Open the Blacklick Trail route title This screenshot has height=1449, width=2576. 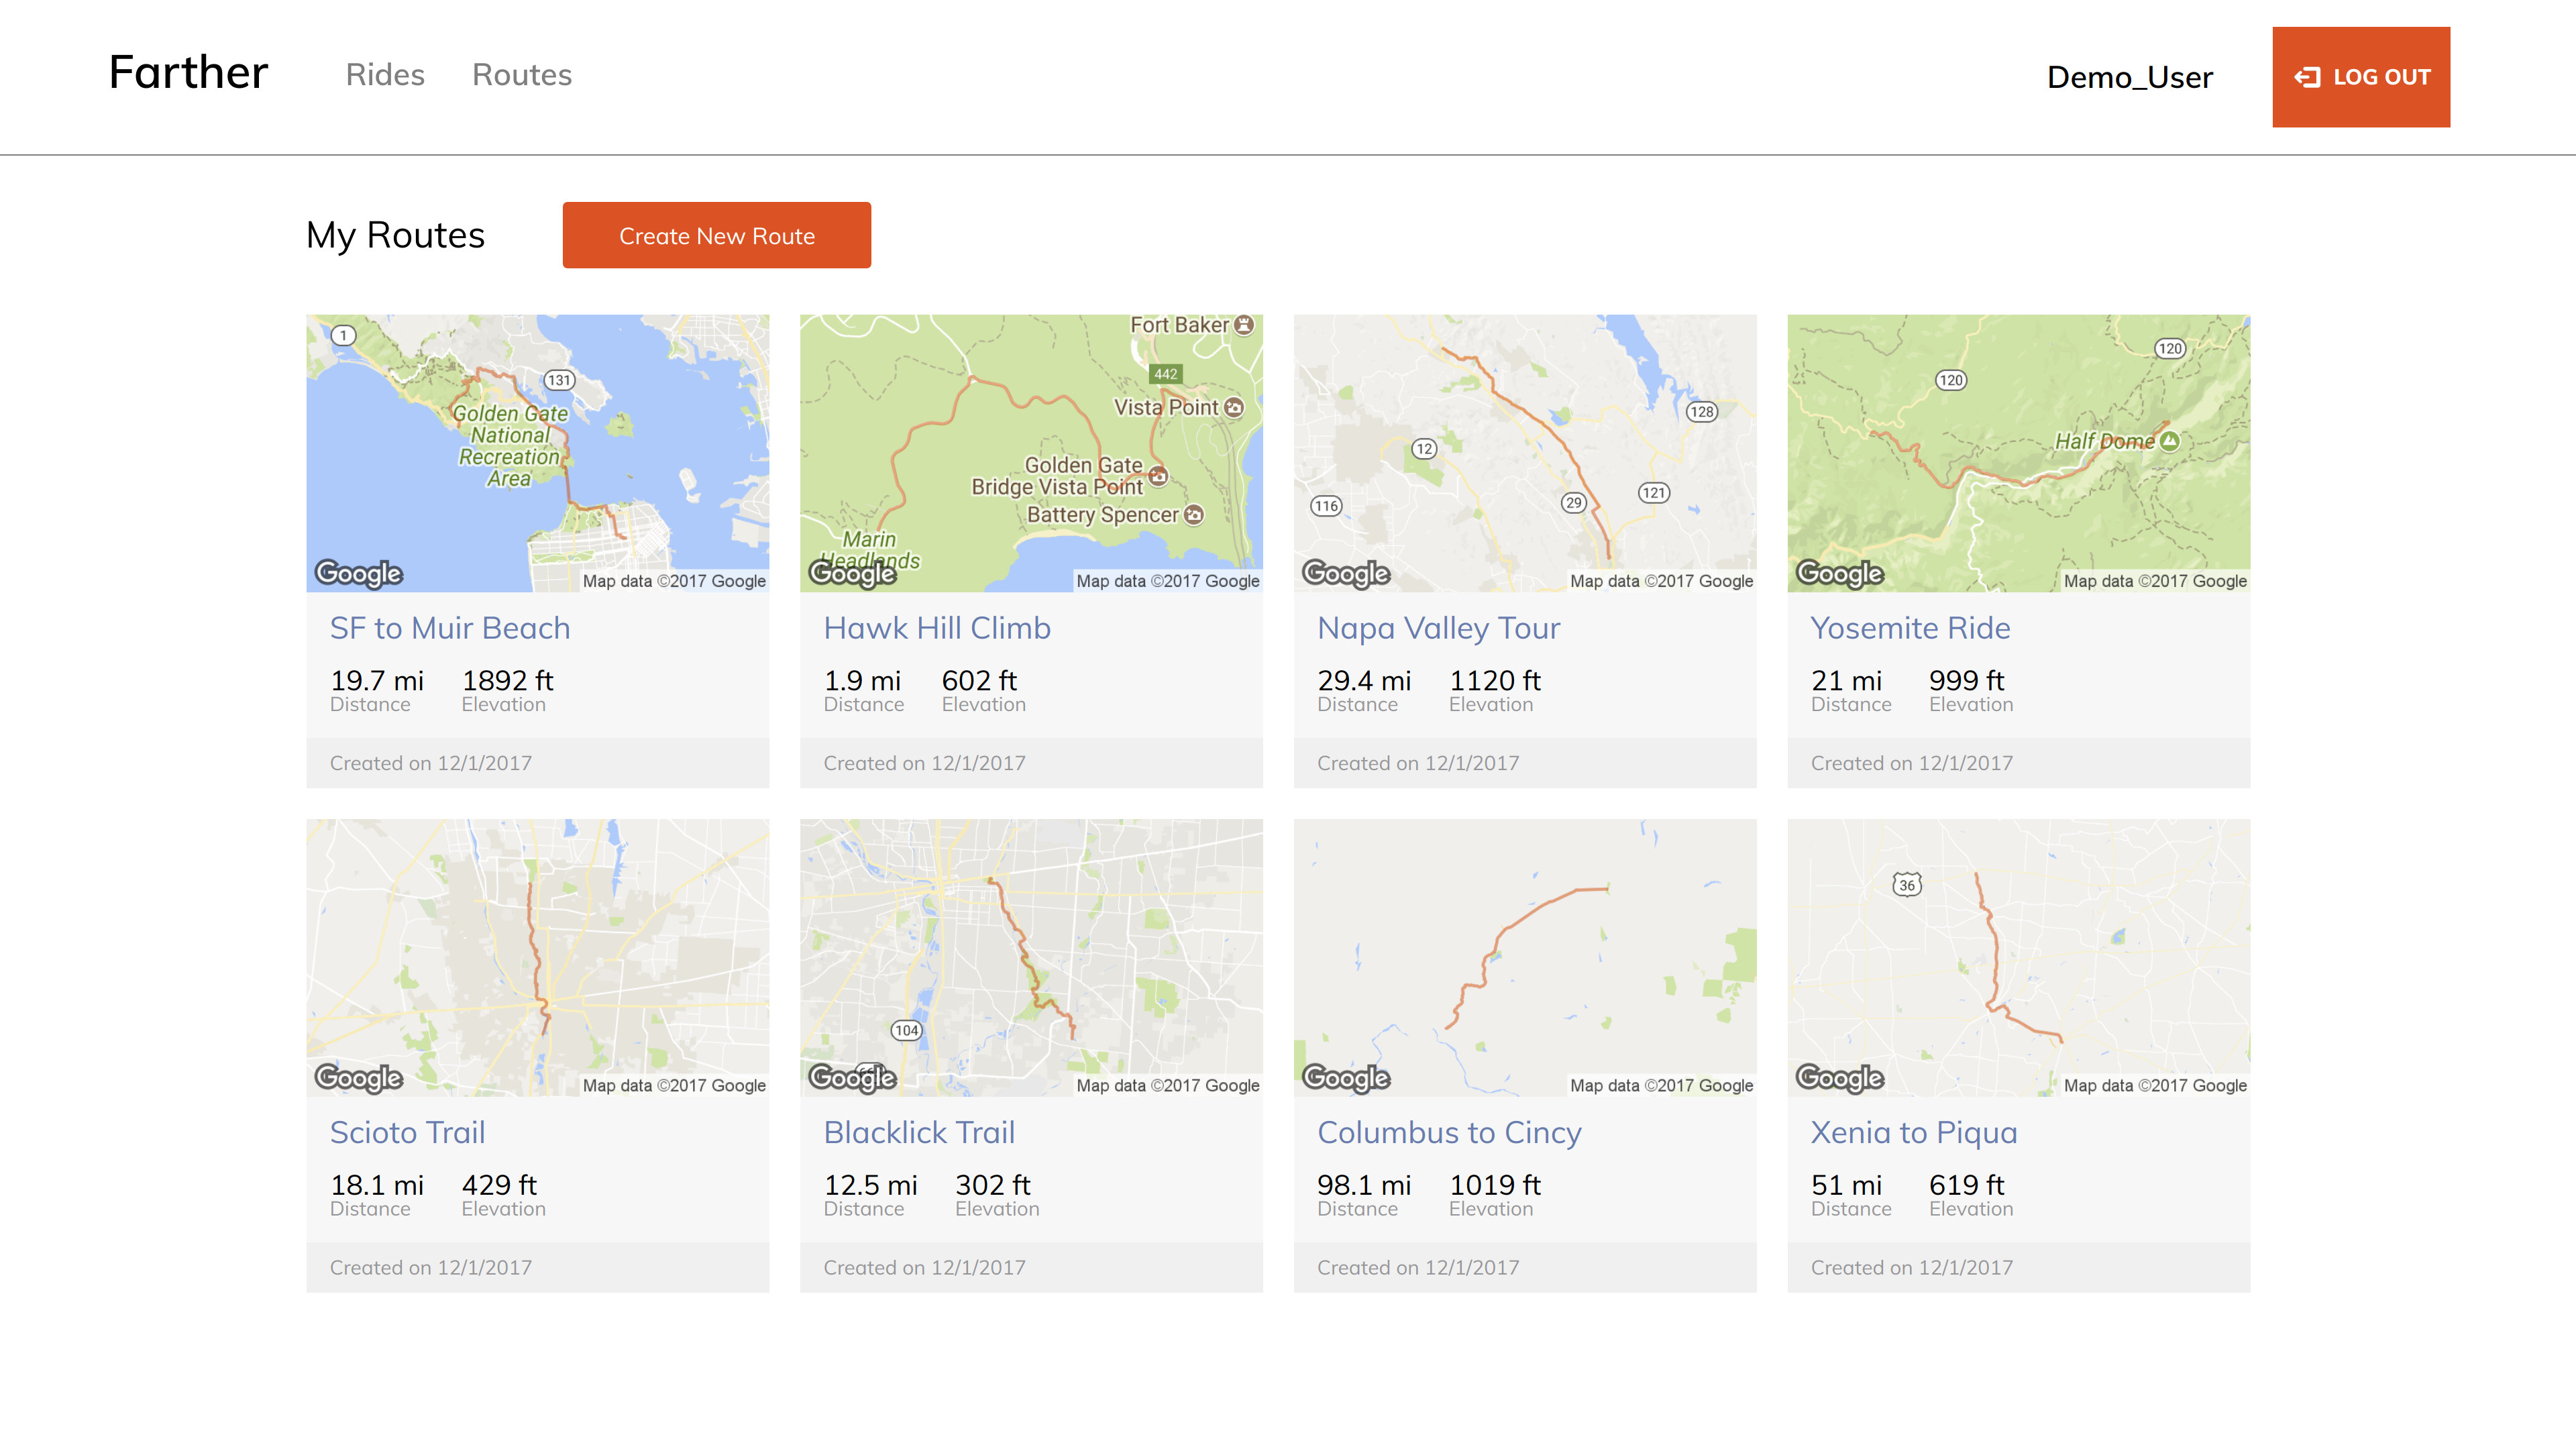(x=918, y=1132)
